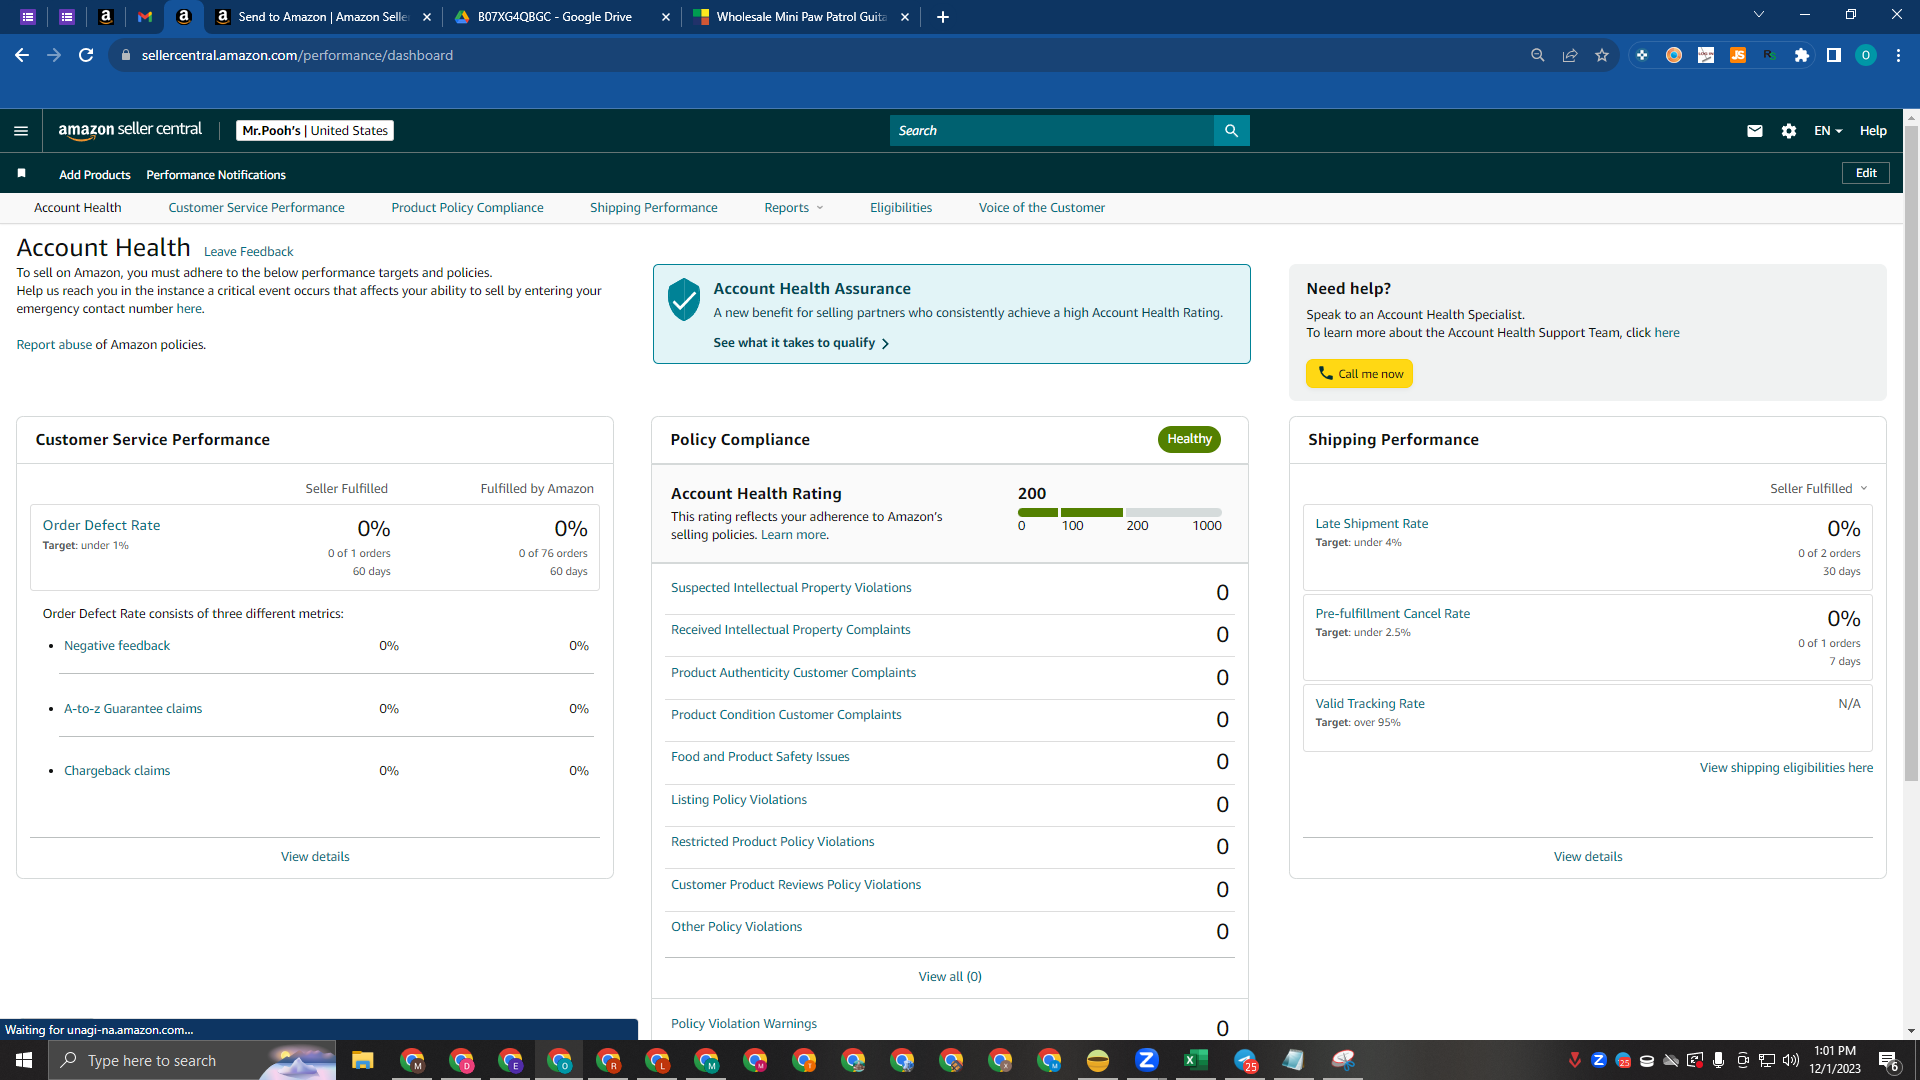
Task: Click the Call me now button
Action: 1360,374
